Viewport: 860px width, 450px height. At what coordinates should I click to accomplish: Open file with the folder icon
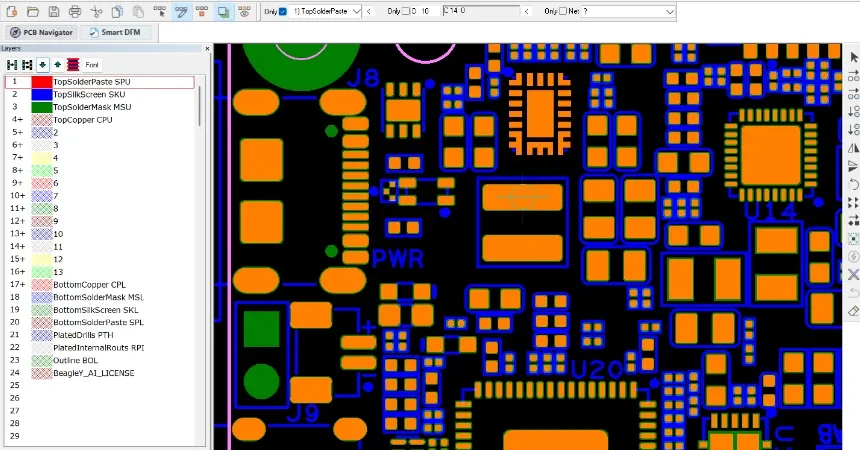(33, 11)
